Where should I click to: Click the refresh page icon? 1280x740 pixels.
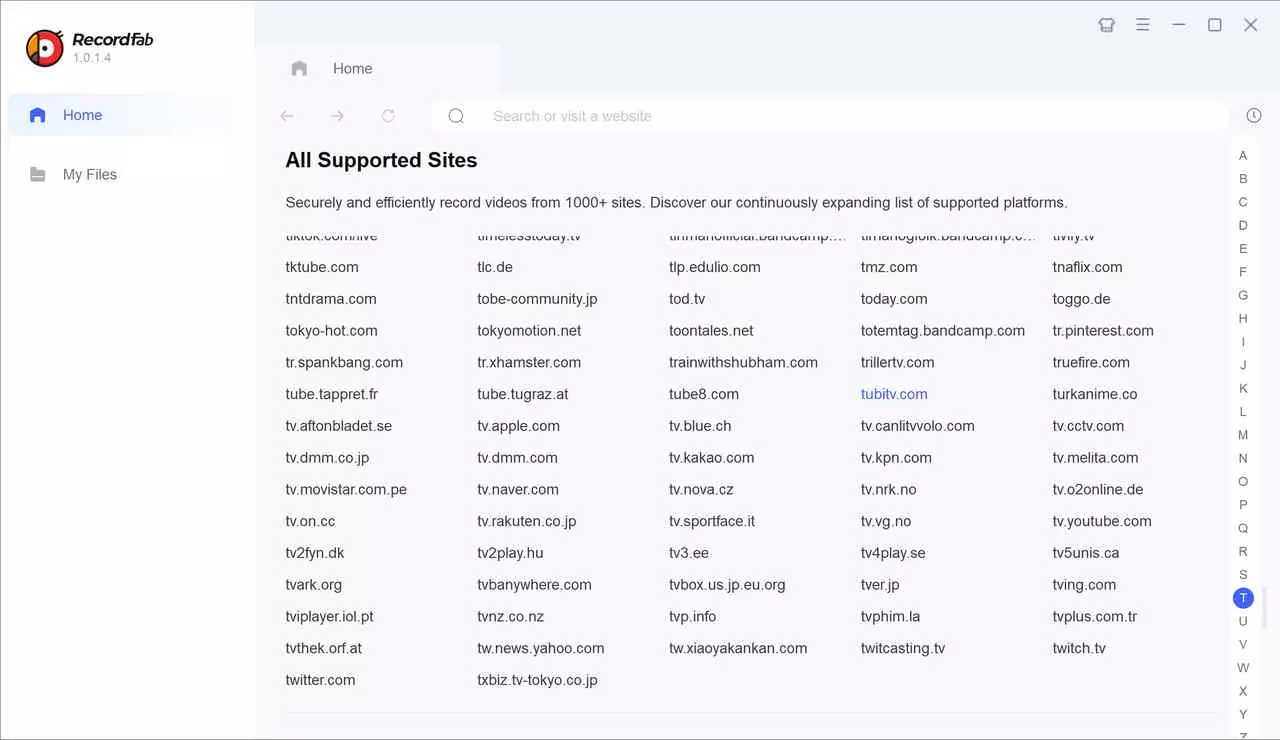[388, 116]
